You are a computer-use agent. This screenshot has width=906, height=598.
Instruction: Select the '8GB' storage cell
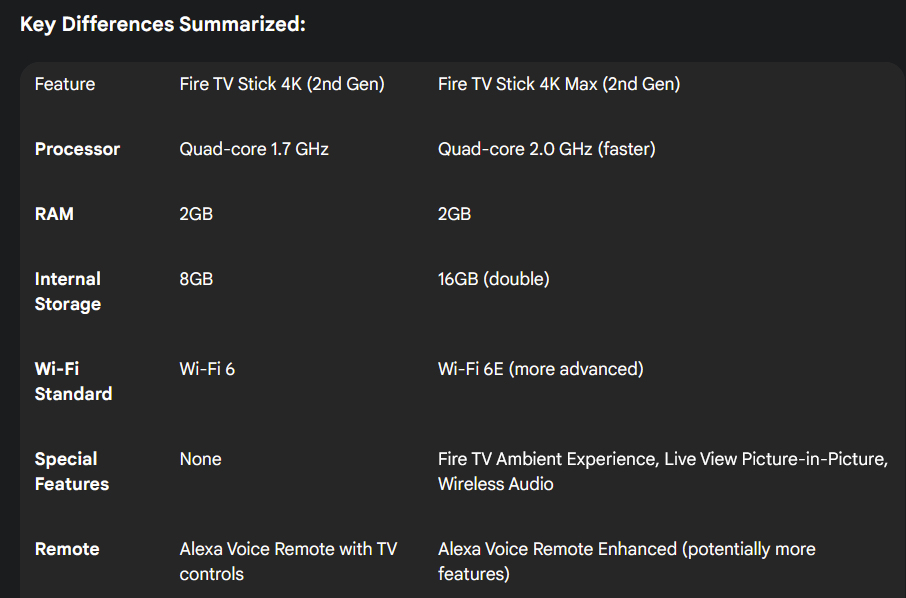coord(196,279)
